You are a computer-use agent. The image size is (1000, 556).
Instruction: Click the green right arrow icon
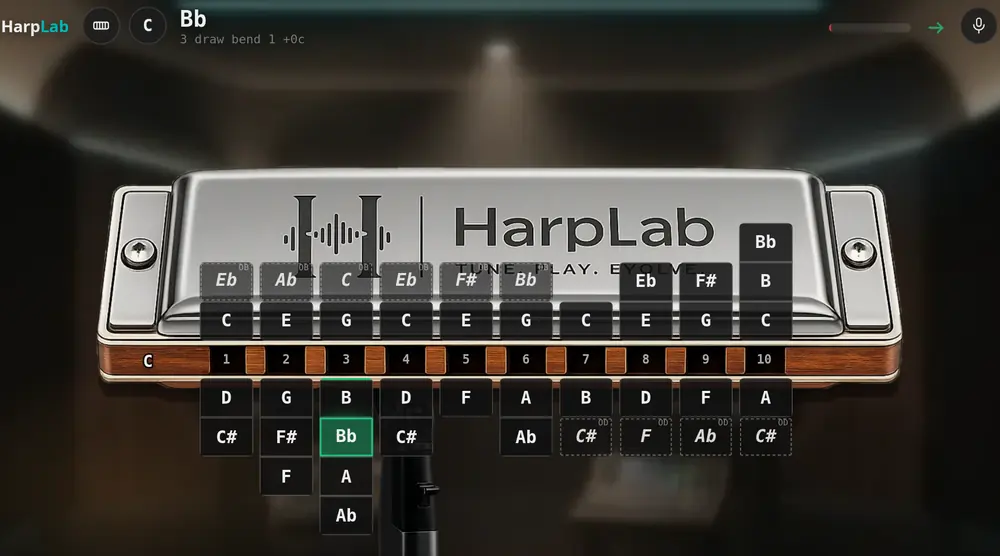936,27
